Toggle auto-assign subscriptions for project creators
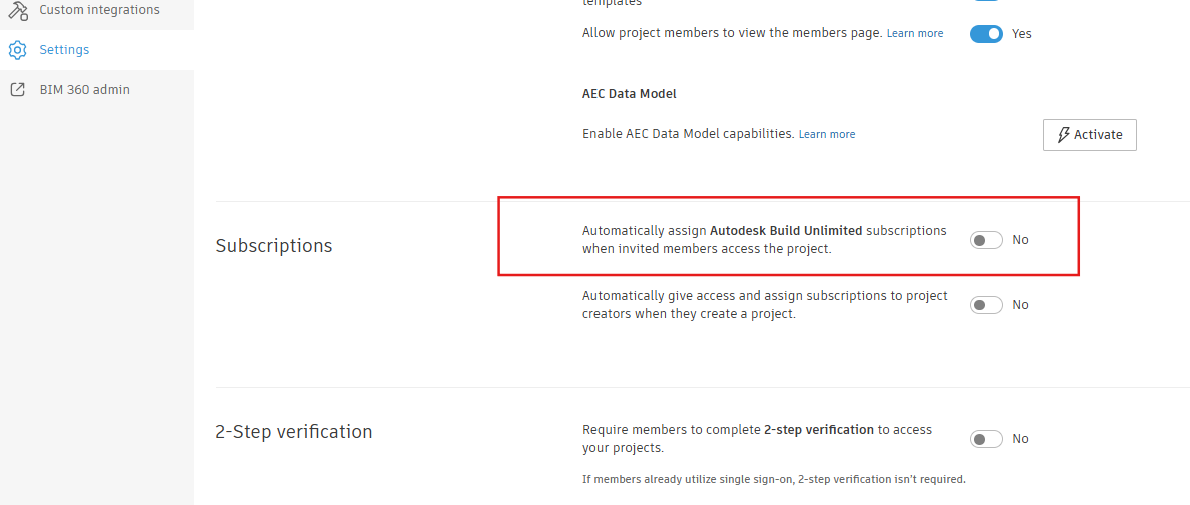 click(986, 305)
